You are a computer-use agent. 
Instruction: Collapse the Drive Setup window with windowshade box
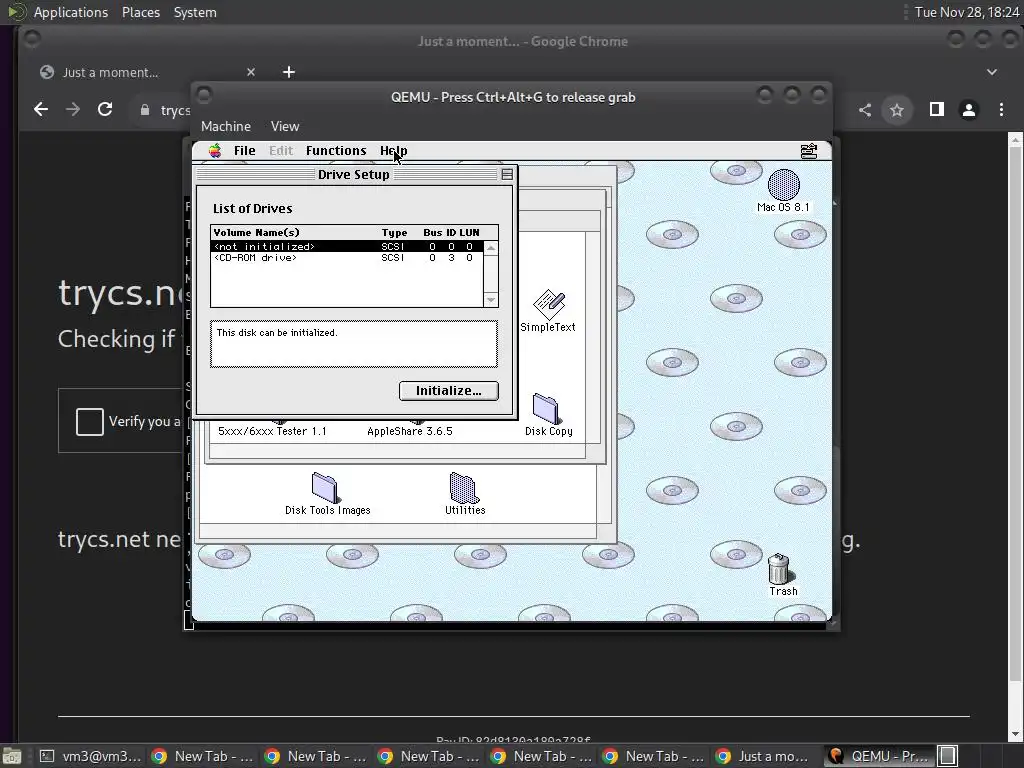coord(507,174)
